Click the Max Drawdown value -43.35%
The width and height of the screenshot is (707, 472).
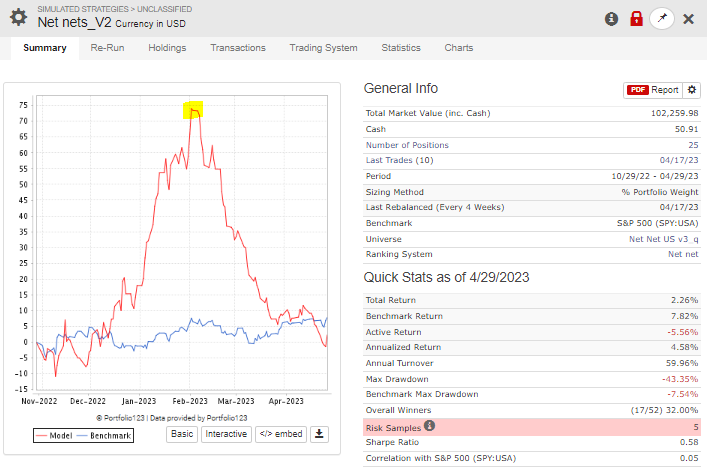click(680, 379)
